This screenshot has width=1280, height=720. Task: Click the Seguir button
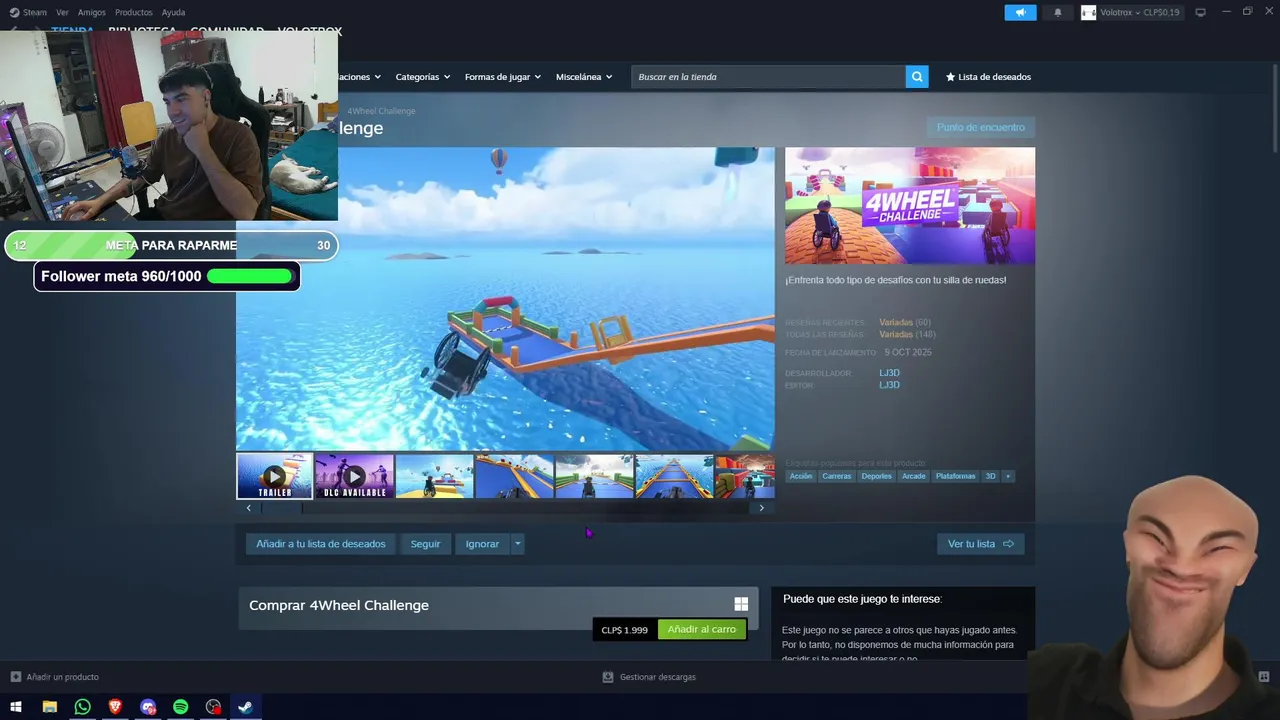tap(425, 544)
